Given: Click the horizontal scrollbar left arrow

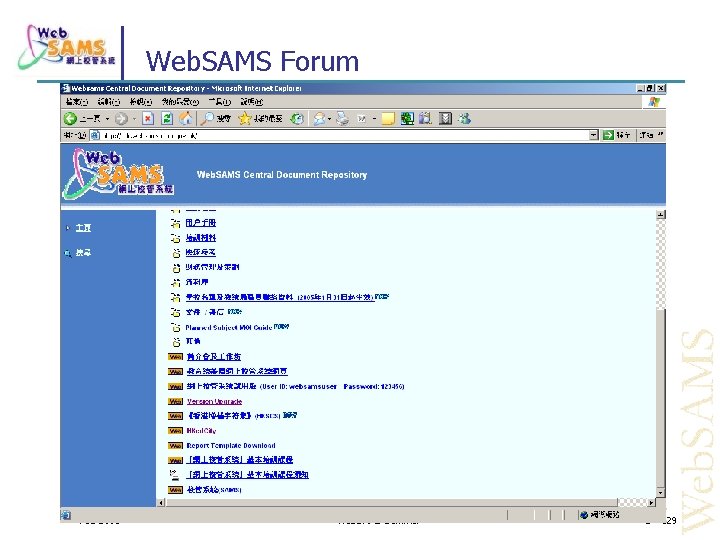Looking at the screenshot, I should pos(162,503).
